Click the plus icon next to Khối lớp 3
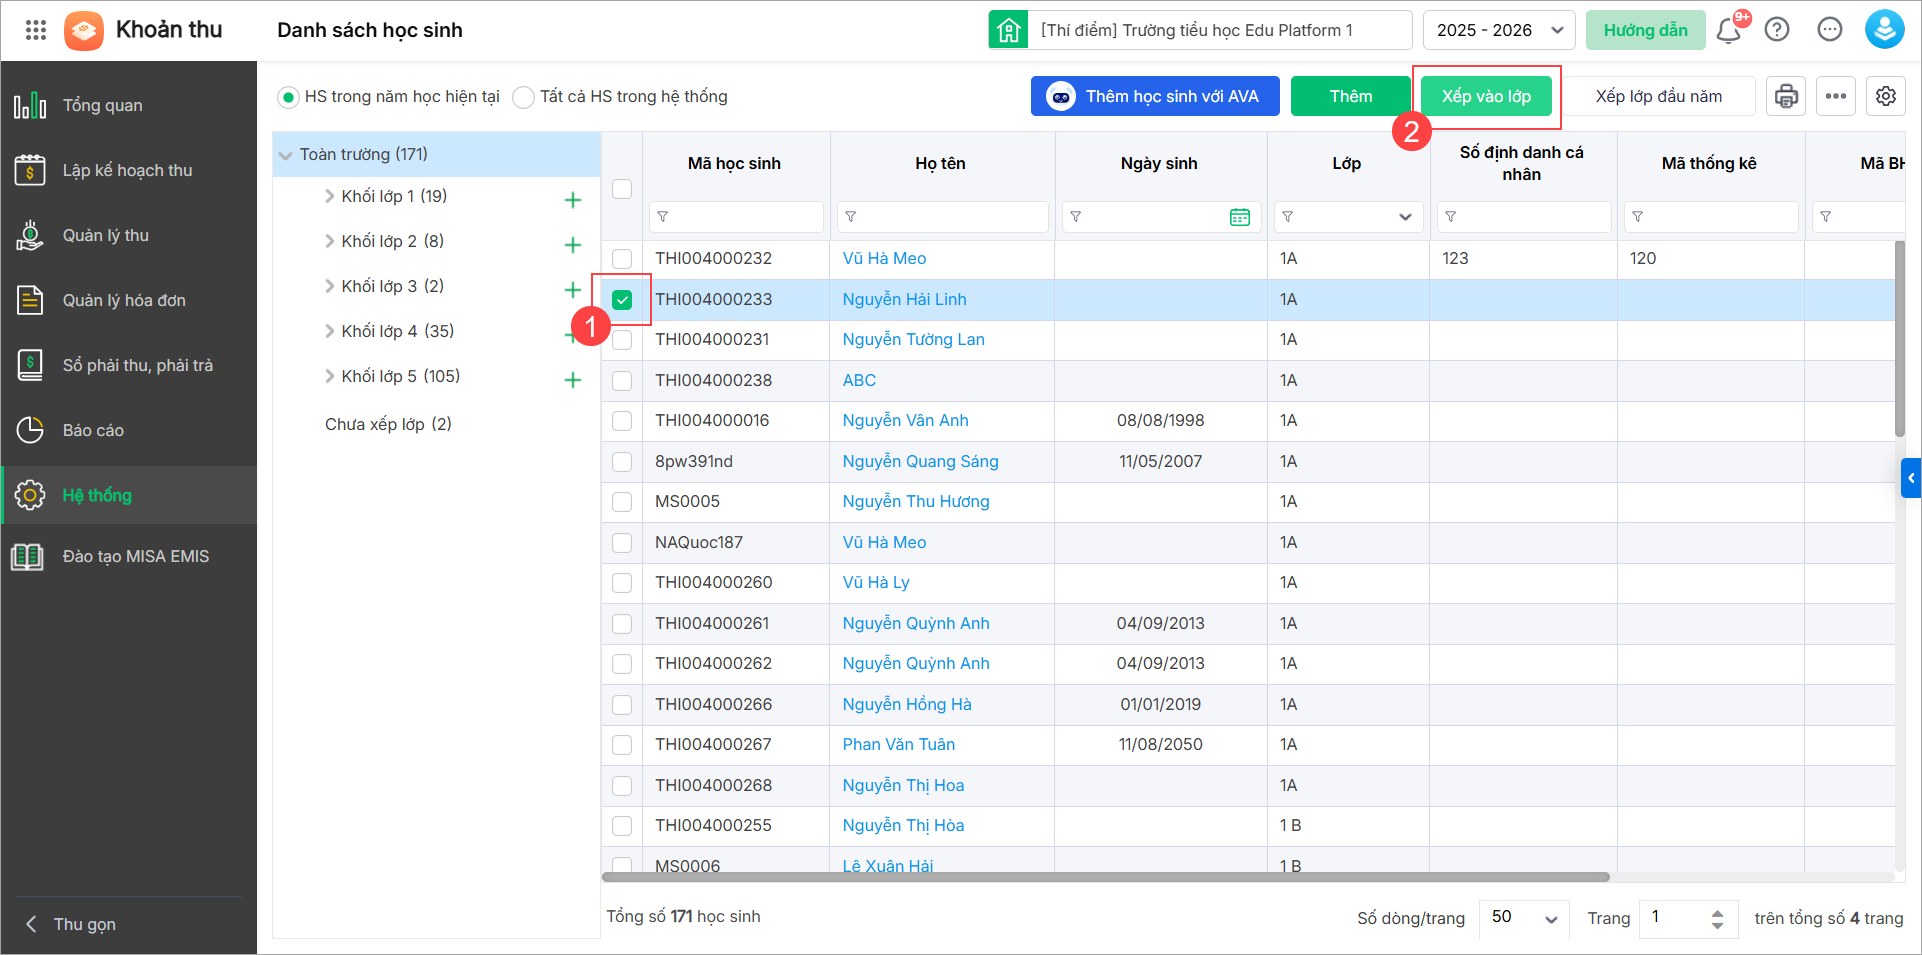Image resolution: width=1922 pixels, height=955 pixels. (573, 290)
